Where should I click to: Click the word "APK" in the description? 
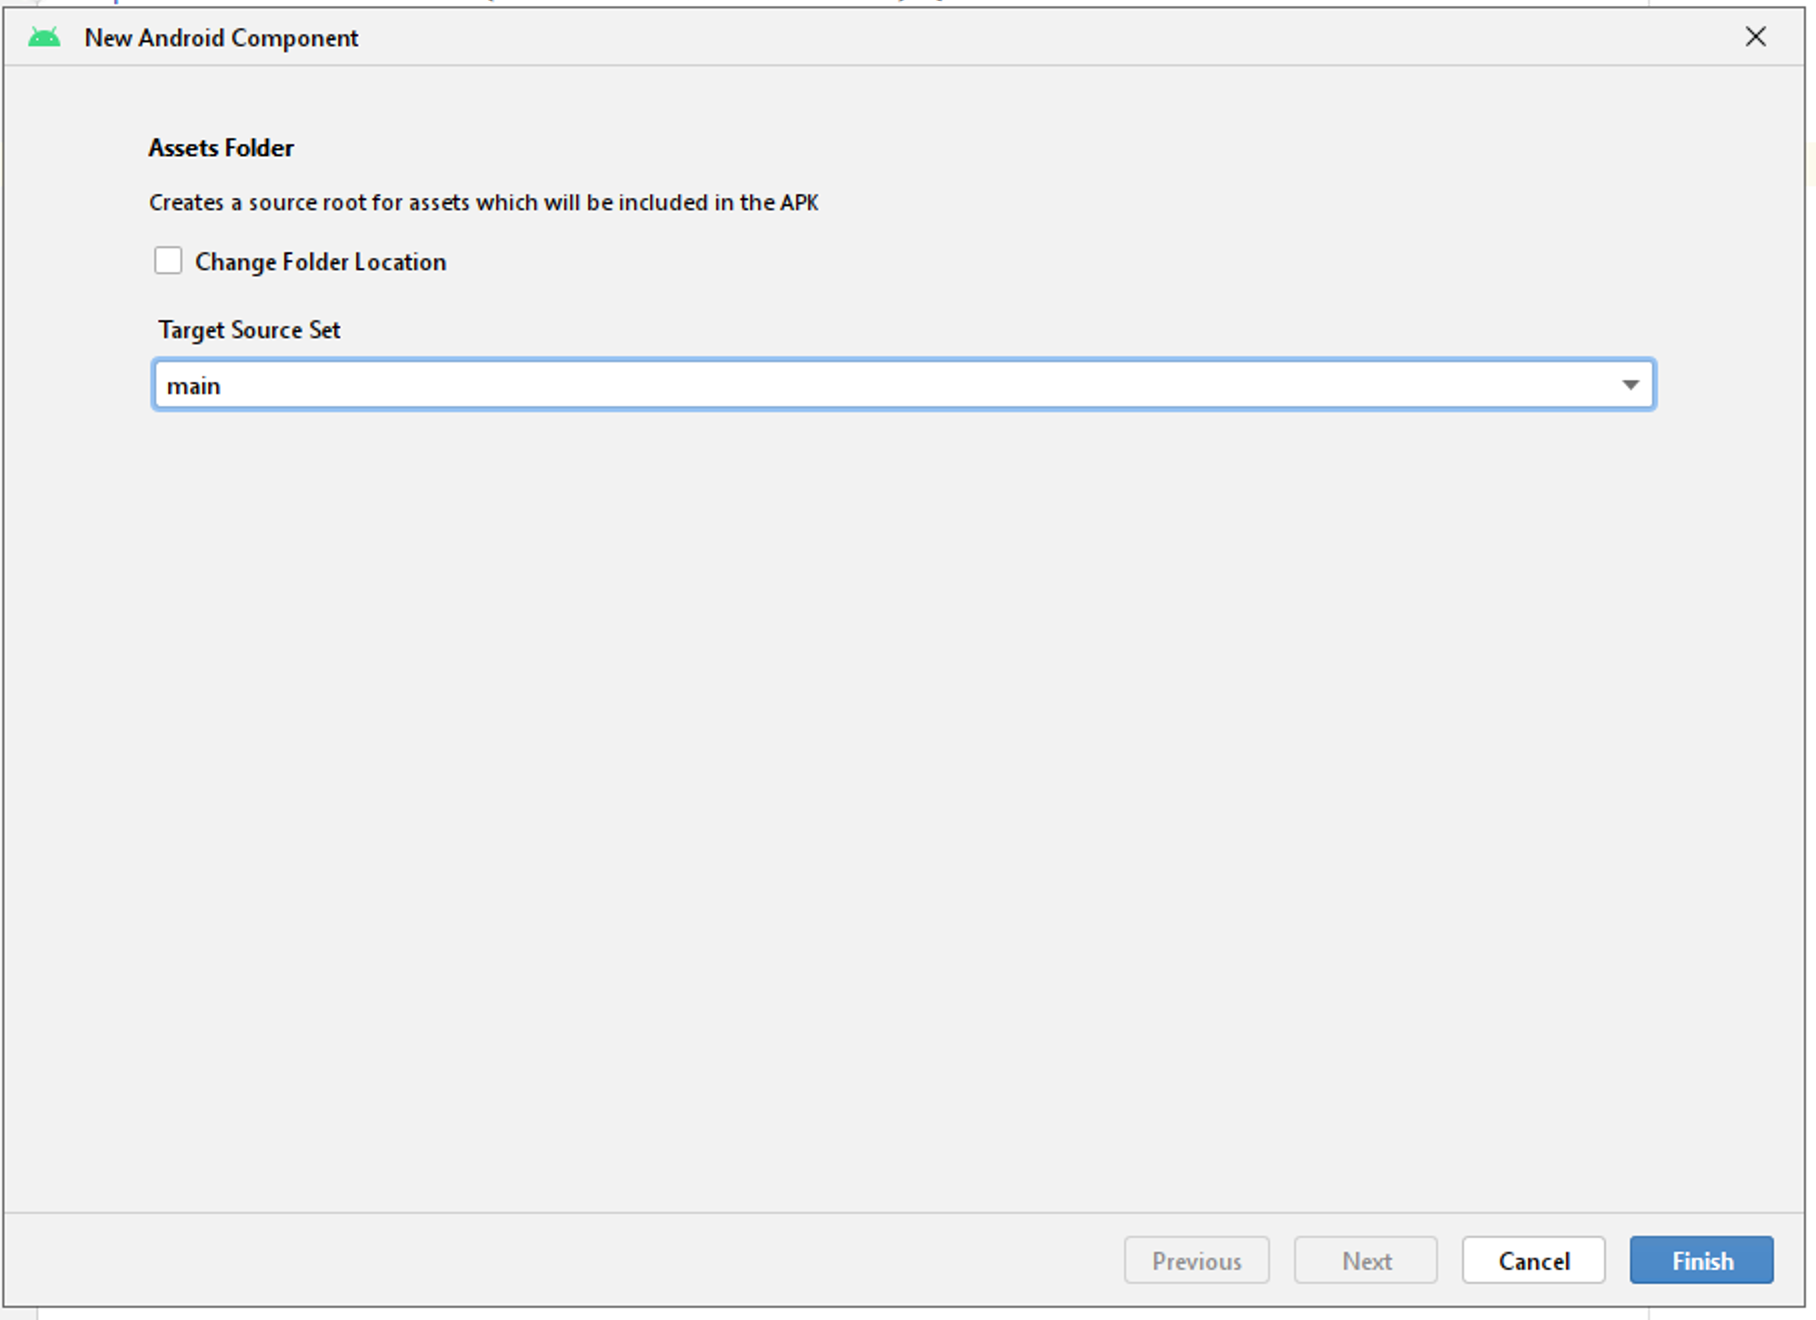click(799, 203)
